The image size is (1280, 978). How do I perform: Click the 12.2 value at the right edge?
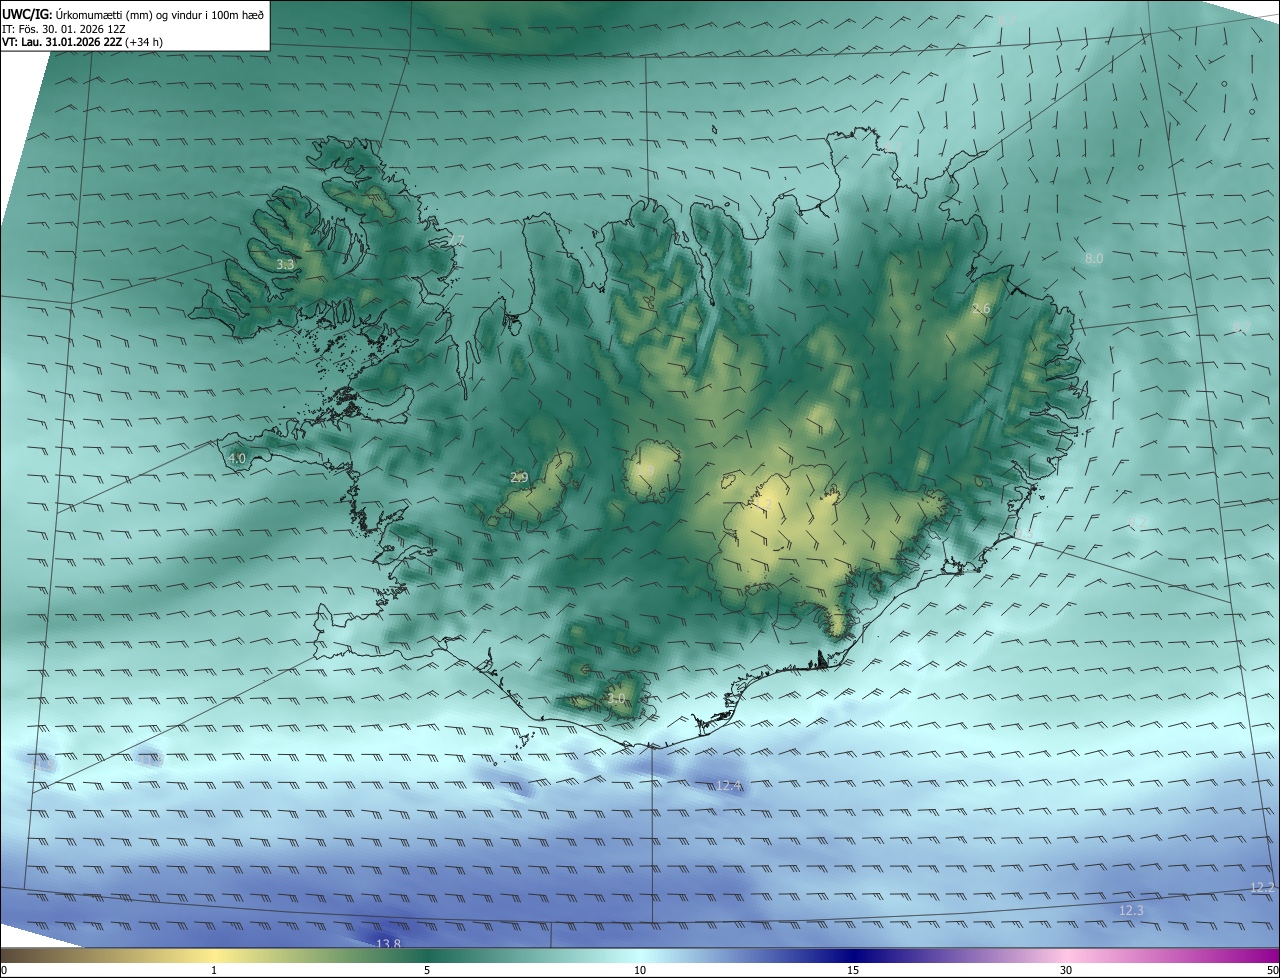coord(1262,888)
